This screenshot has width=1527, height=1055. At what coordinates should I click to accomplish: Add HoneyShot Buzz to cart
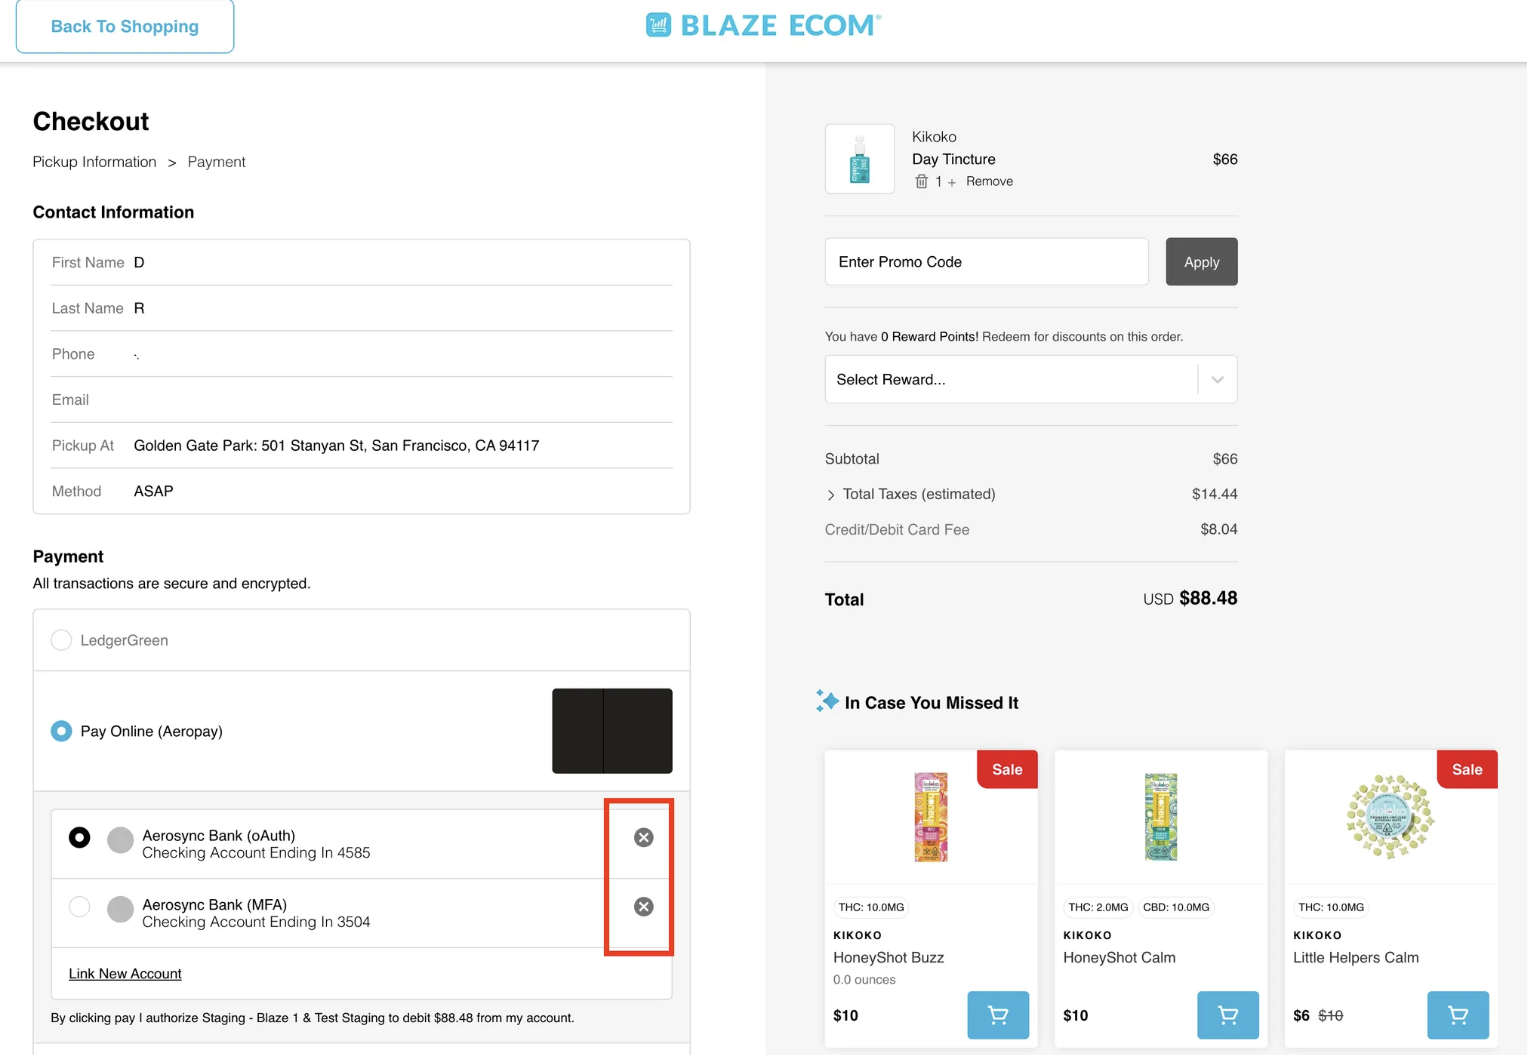(998, 1015)
